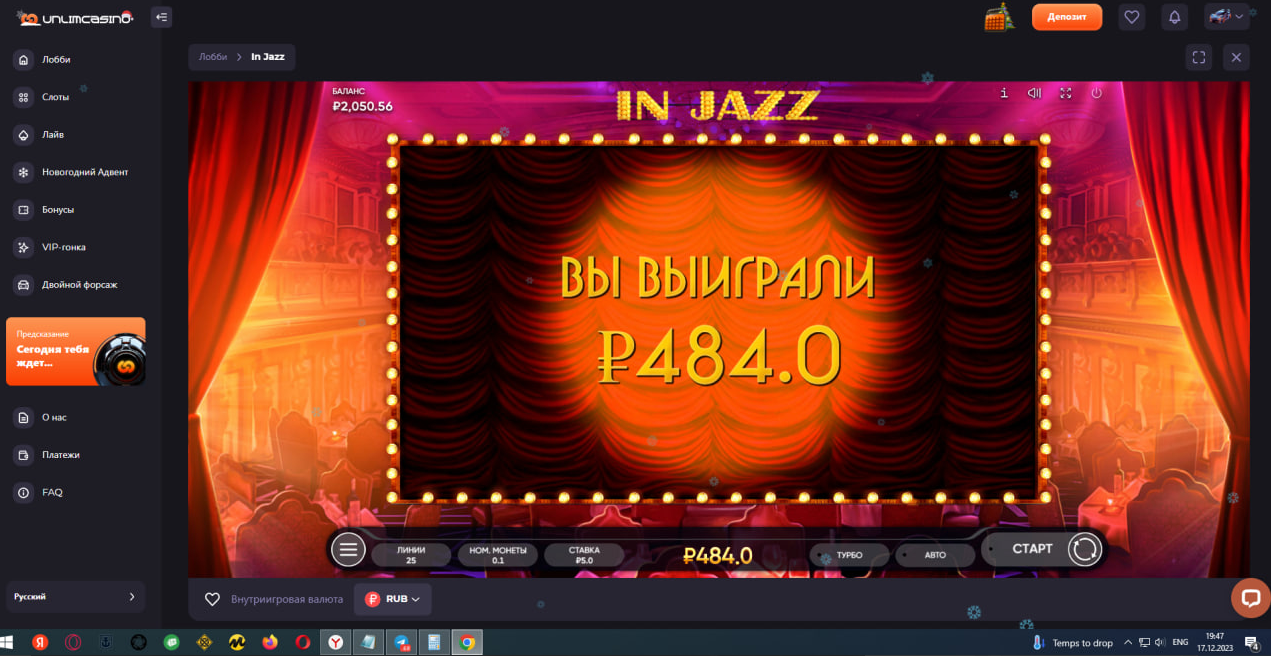Open the RUB currency dropdown
The width and height of the screenshot is (1271, 656).
tap(394, 599)
